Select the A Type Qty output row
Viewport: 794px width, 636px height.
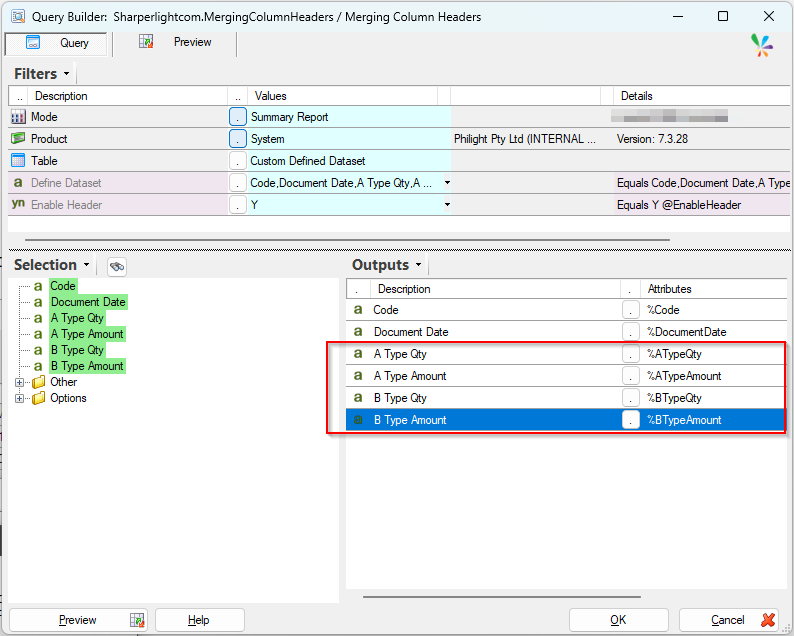point(566,354)
